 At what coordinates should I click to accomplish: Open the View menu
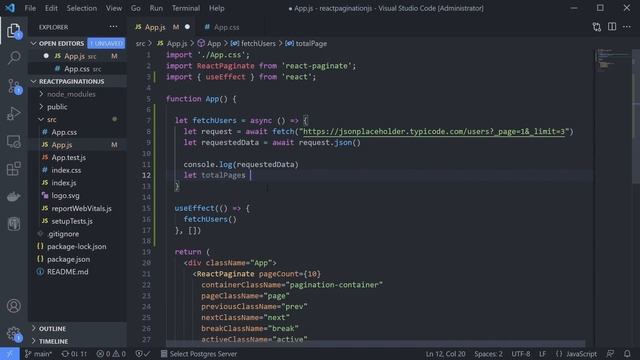pyautogui.click(x=113, y=8)
